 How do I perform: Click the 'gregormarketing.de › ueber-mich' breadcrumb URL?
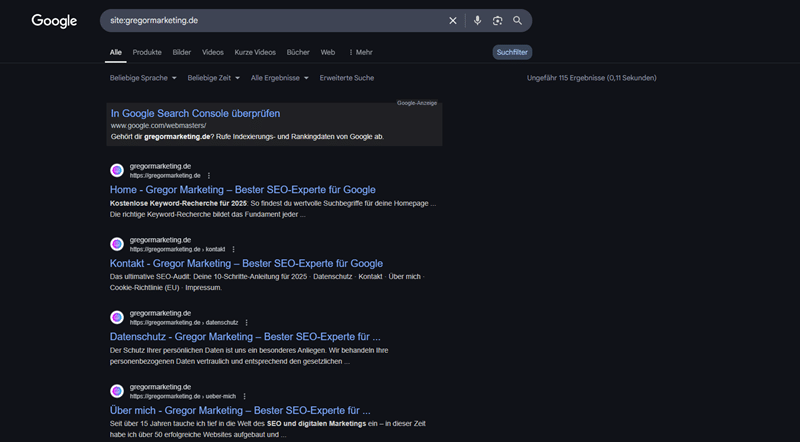click(x=183, y=396)
